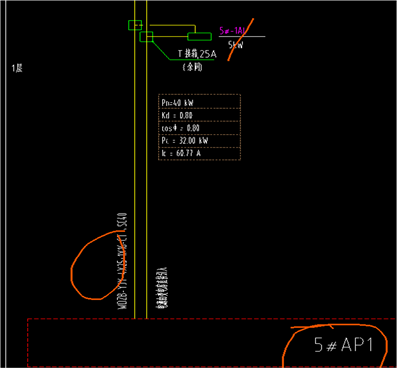Click the Ic = 60.77 A row
Screen dimensions: 397x368
[x=199, y=153]
